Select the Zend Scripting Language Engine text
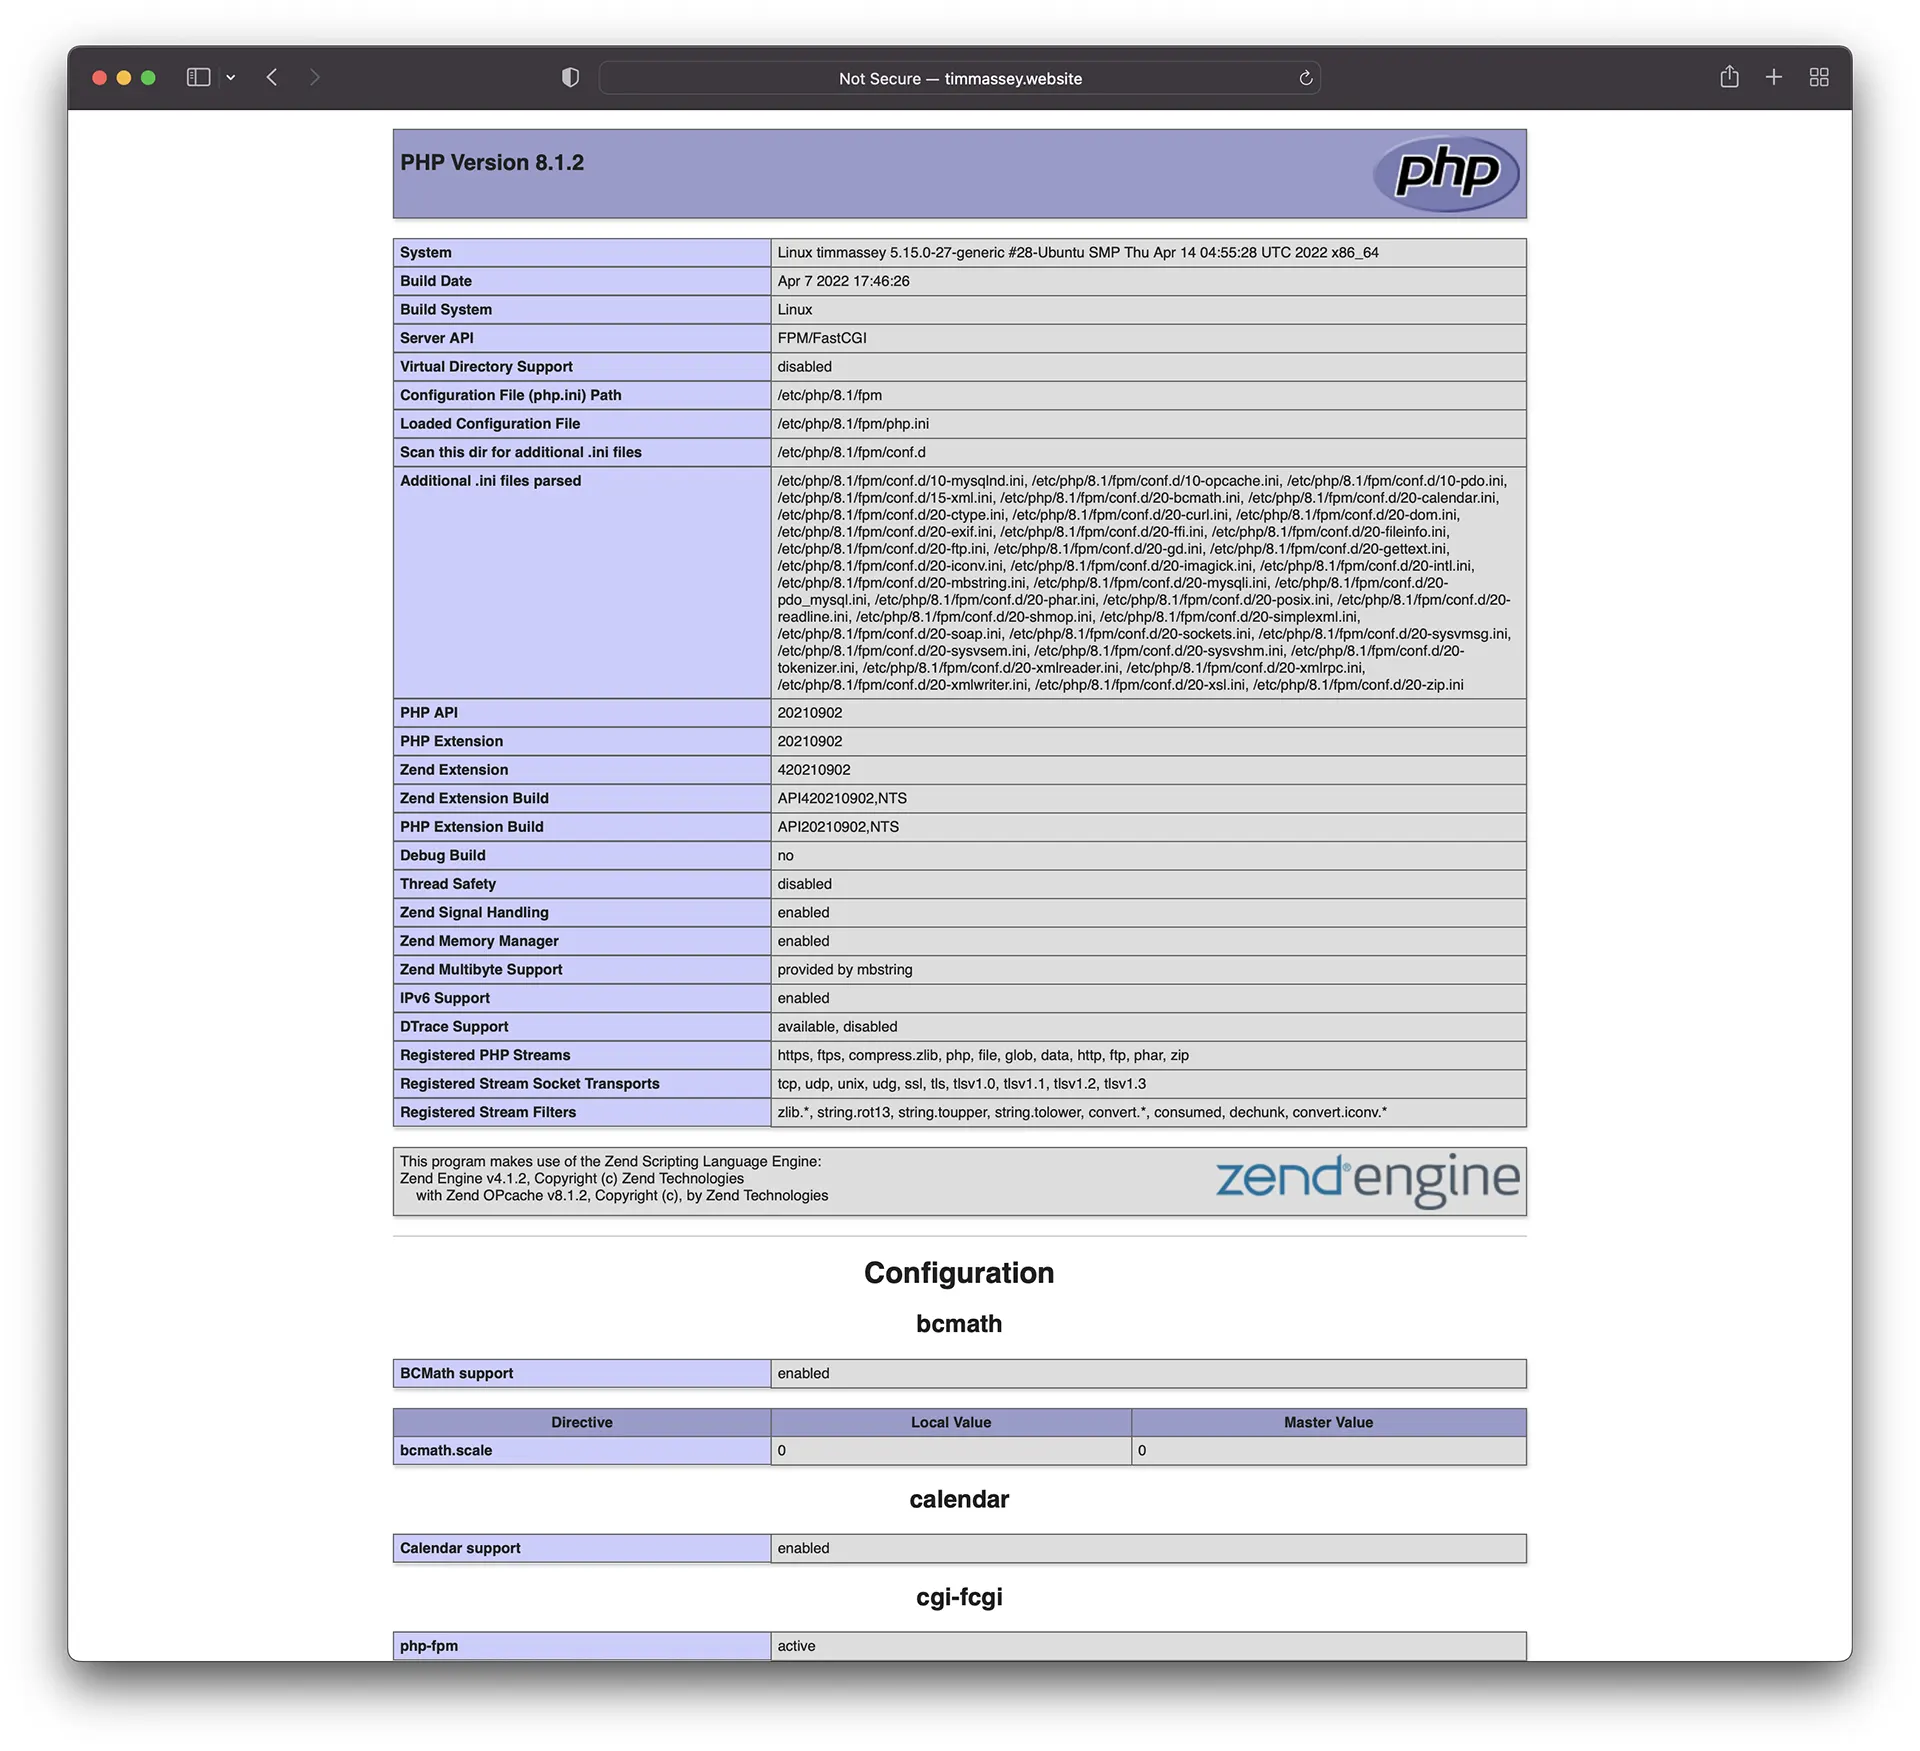Image resolution: width=1920 pixels, height=1751 pixels. 610,1161
